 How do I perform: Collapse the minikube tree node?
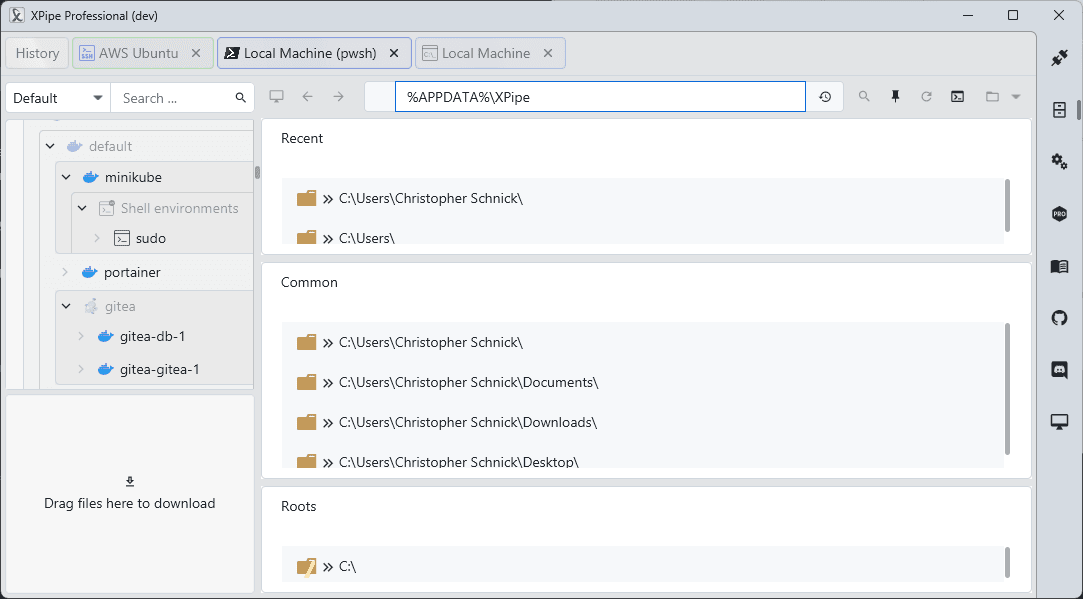click(66, 177)
